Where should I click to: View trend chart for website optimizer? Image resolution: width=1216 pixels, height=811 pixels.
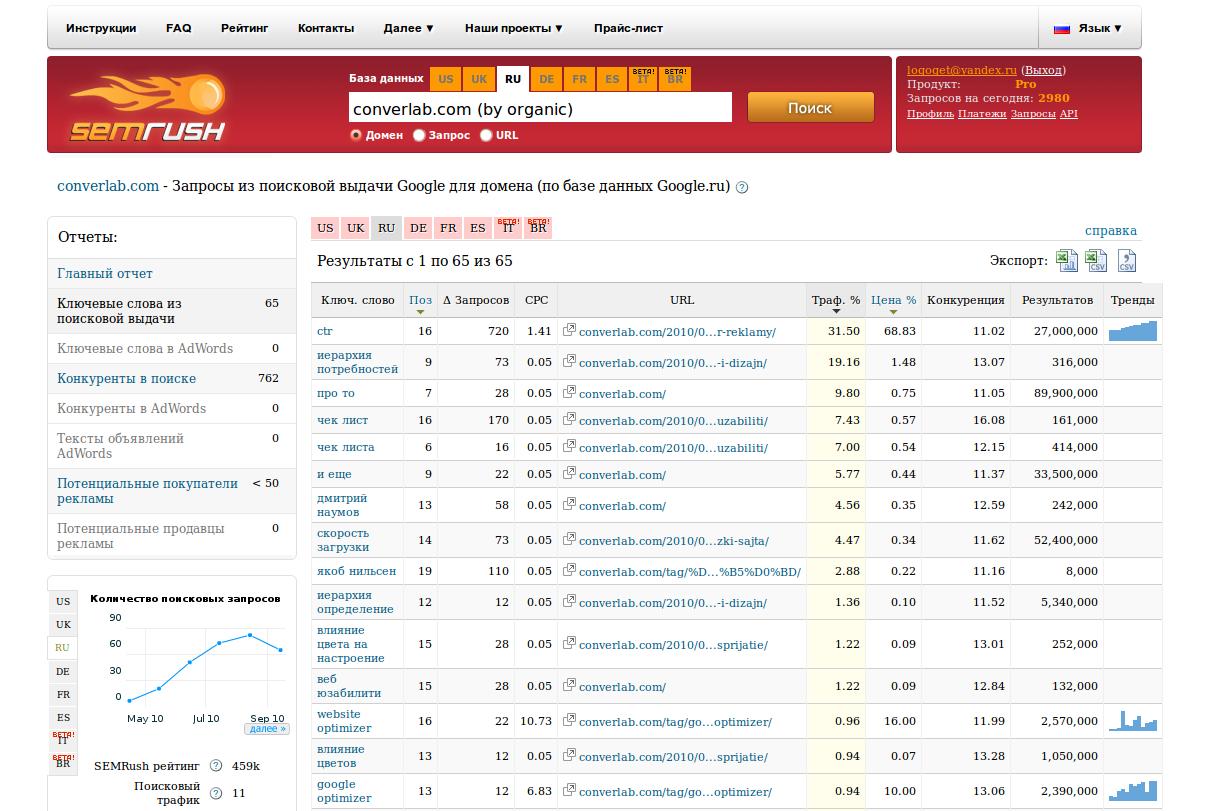[1132, 720]
